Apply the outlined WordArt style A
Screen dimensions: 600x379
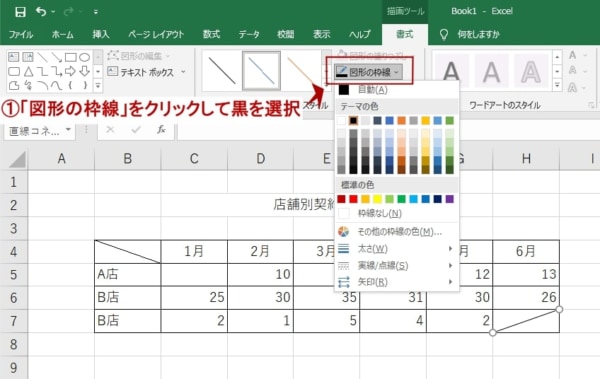tap(531, 72)
